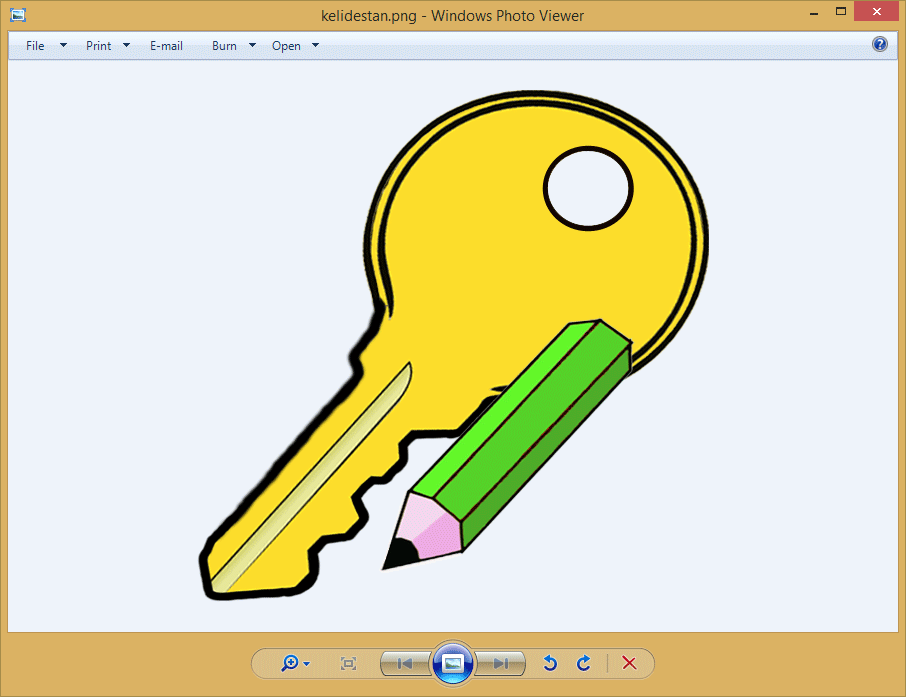Expand the Open dropdown arrow
Image resolution: width=906 pixels, height=697 pixels.
click(x=315, y=45)
